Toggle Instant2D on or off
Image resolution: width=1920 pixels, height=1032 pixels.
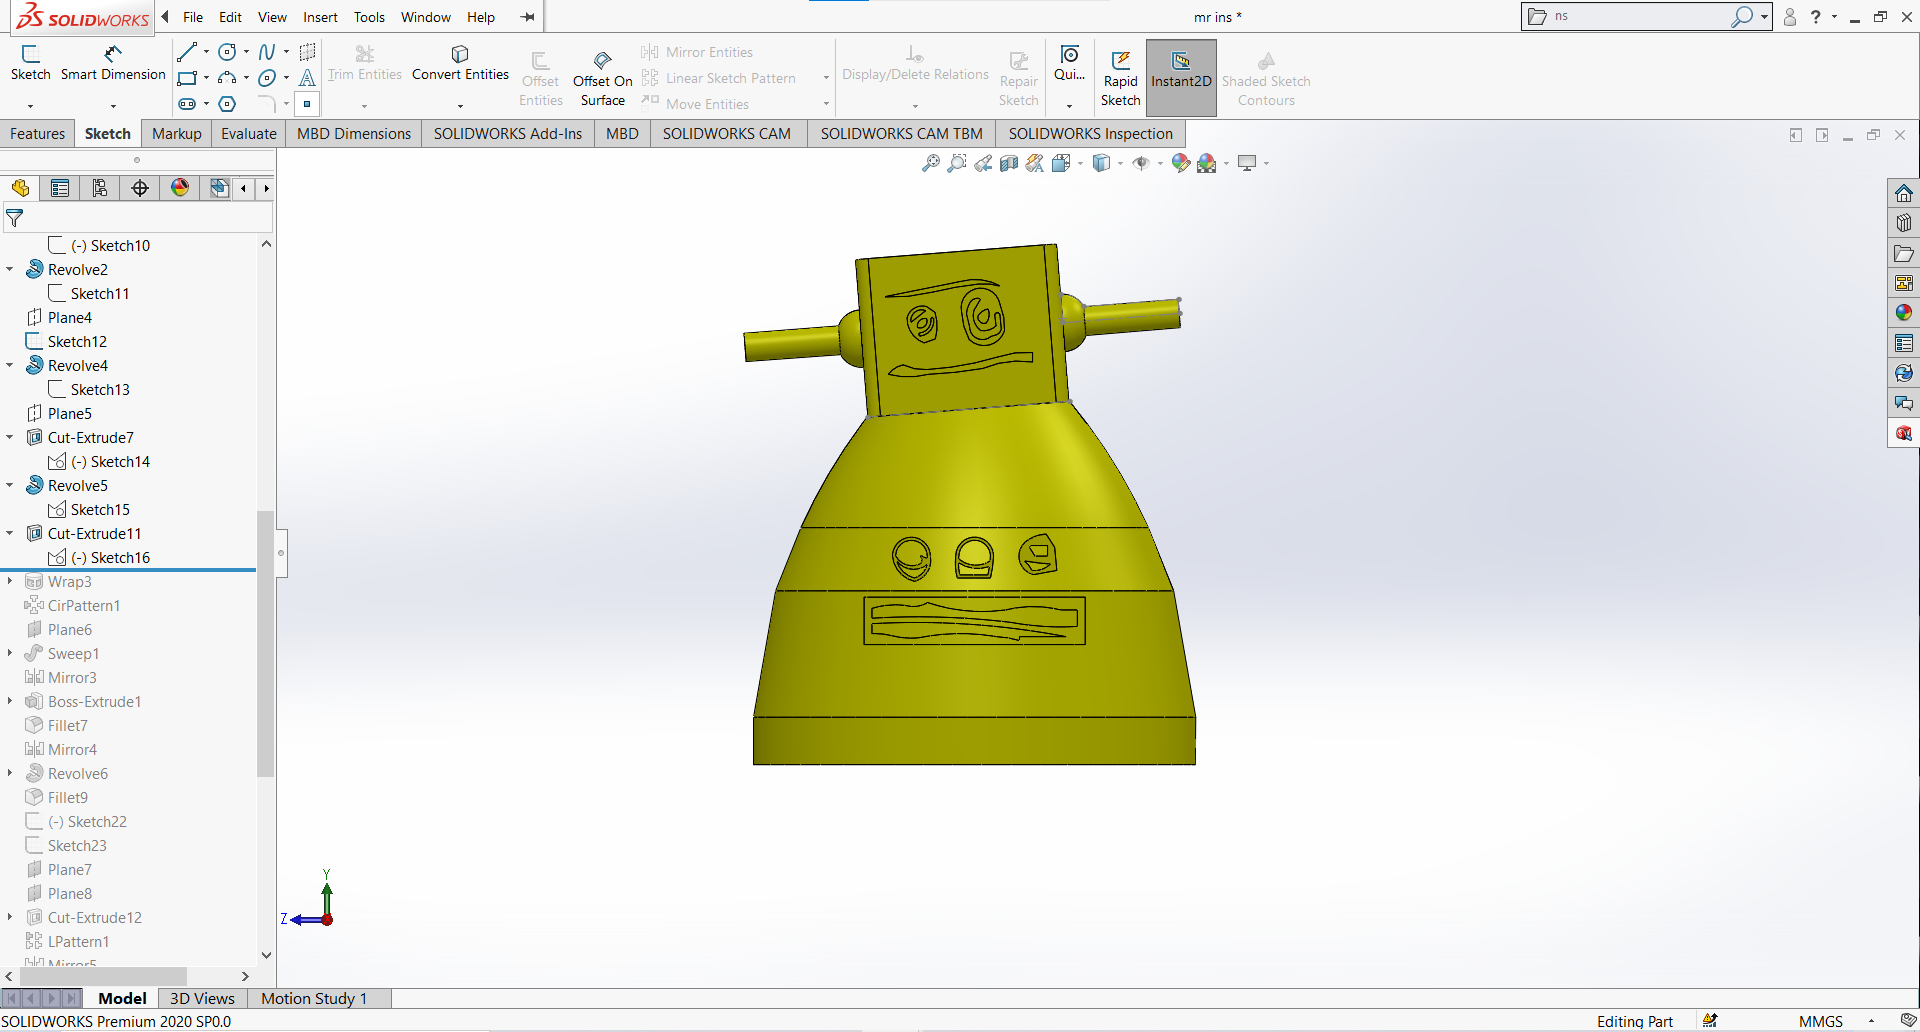coord(1181,75)
